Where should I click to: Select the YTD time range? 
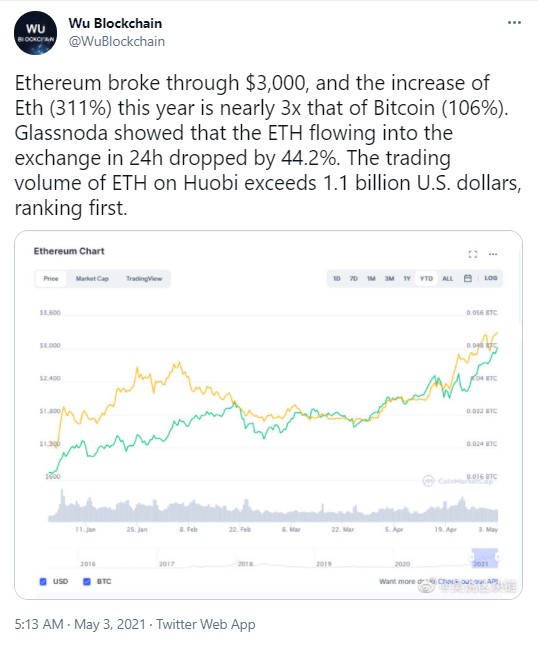click(x=426, y=278)
